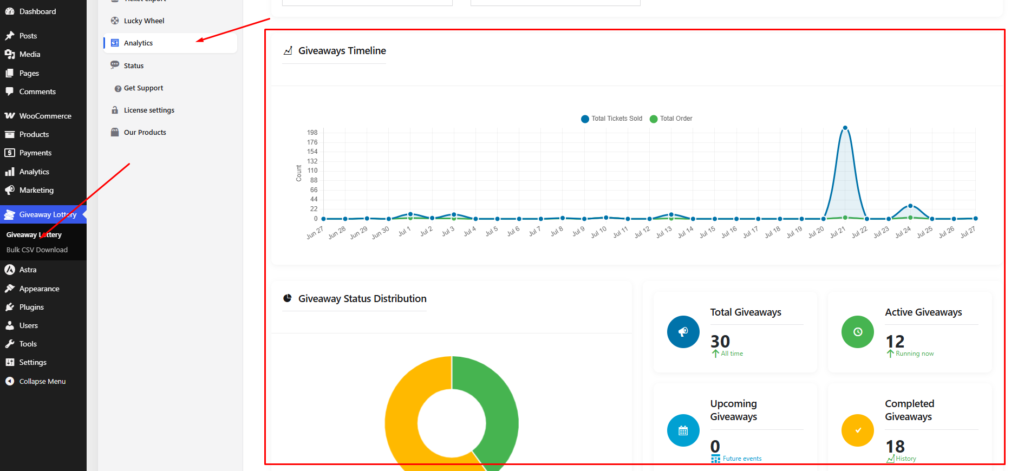This screenshot has width=1024, height=471.
Task: Click the Total Giveaways megaphone icon
Action: pyautogui.click(x=683, y=332)
